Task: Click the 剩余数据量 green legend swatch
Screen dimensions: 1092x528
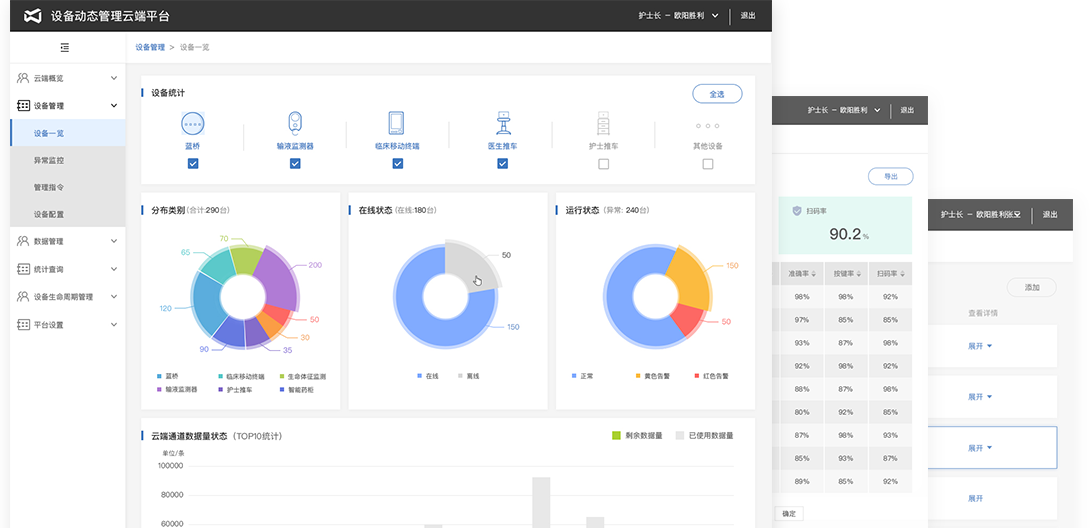Action: click(x=616, y=435)
